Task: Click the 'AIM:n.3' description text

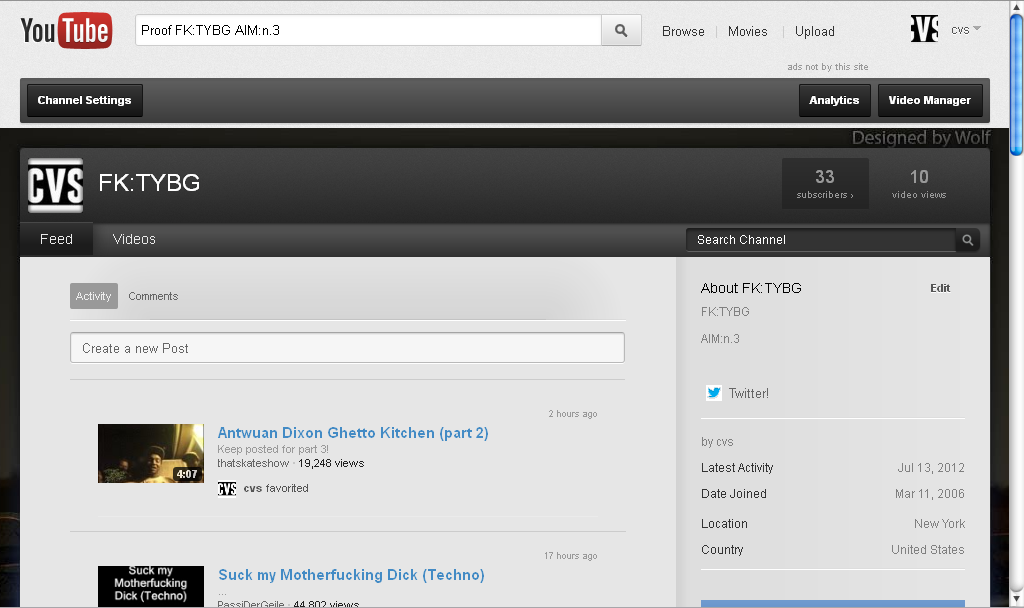Action: 720,339
